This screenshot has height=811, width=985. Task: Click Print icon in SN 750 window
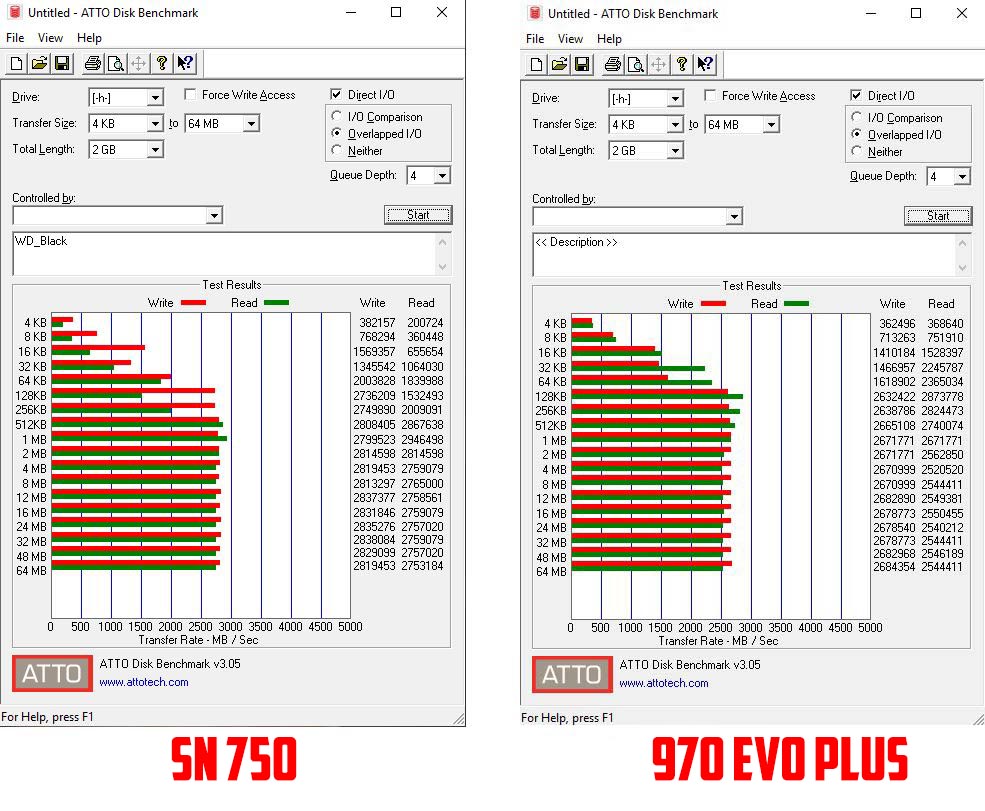click(x=93, y=63)
